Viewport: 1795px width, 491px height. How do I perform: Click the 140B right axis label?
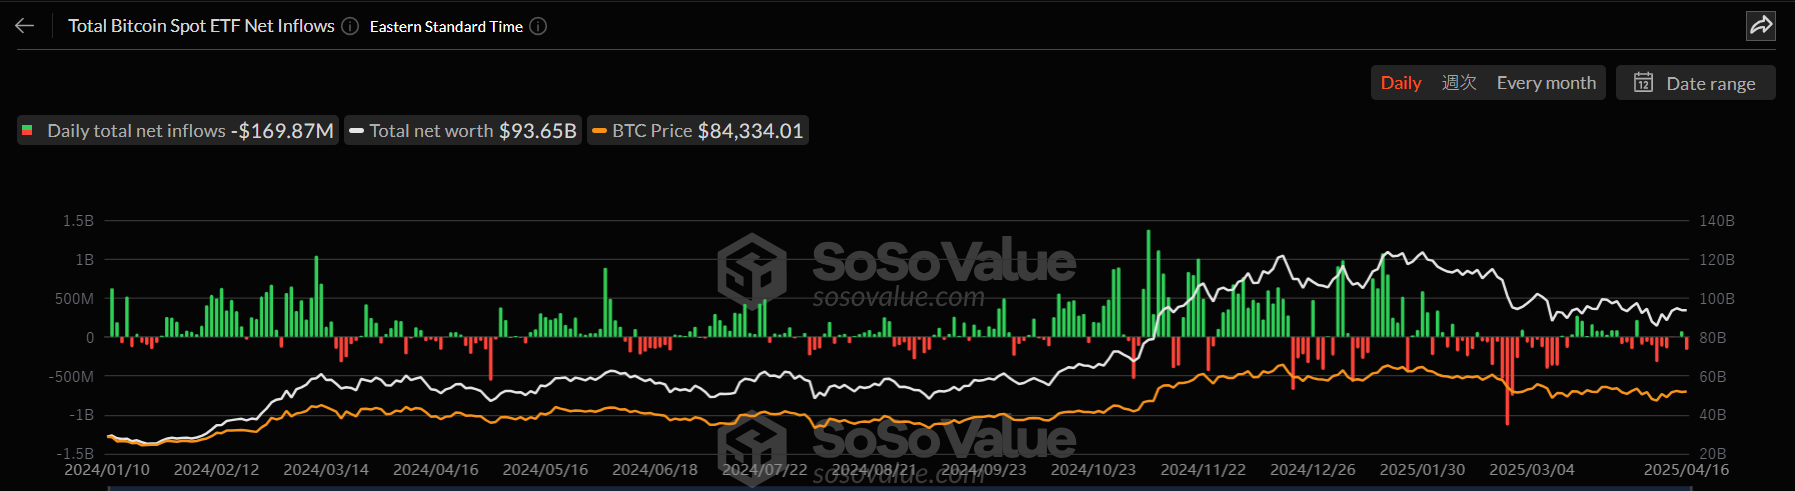(x=1717, y=221)
